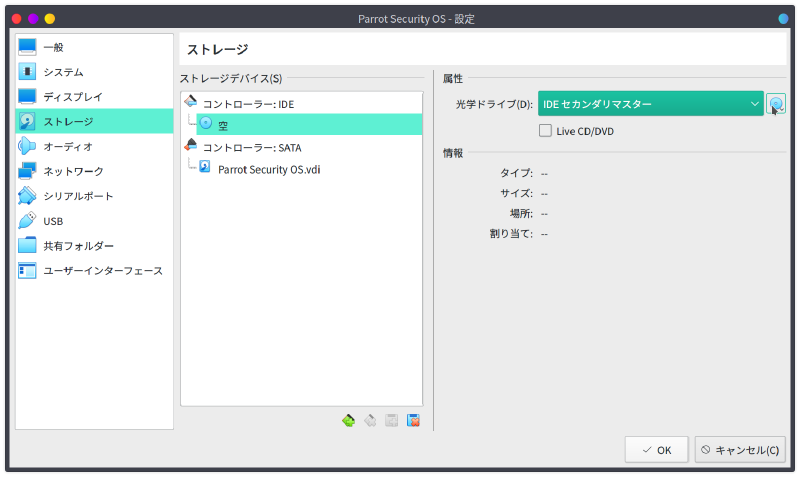Screen dimensions: 800x477
Task: Click the remove attachment icon
Action: pyautogui.click(x=413, y=420)
